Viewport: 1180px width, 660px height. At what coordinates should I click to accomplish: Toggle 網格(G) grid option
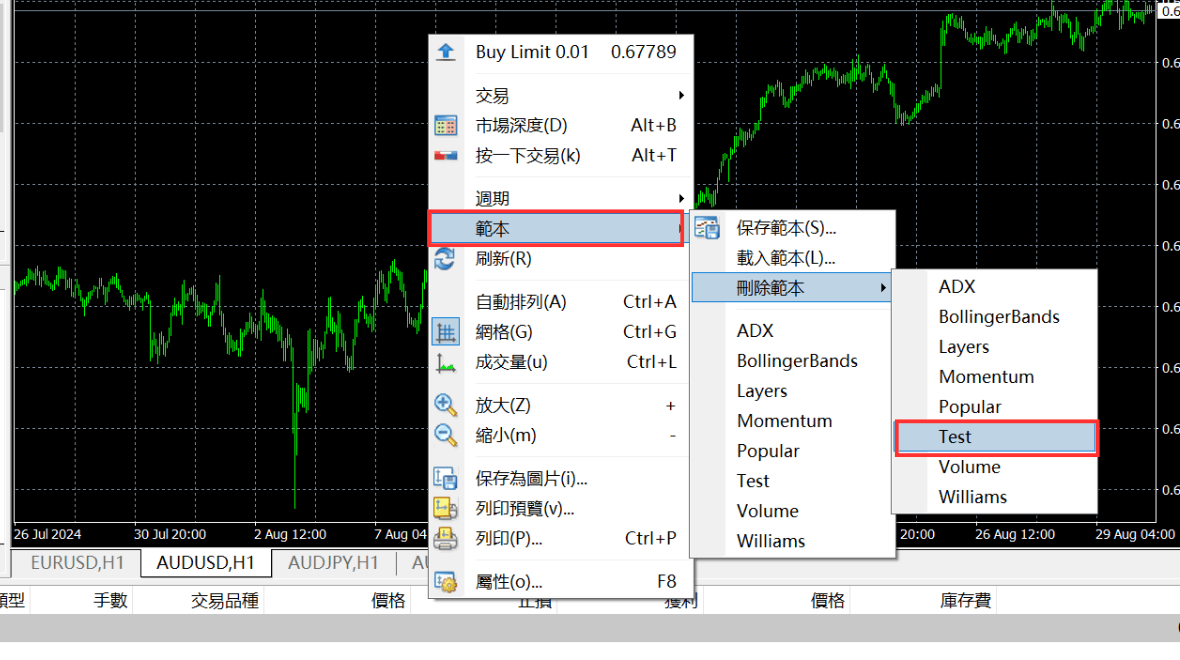561,332
